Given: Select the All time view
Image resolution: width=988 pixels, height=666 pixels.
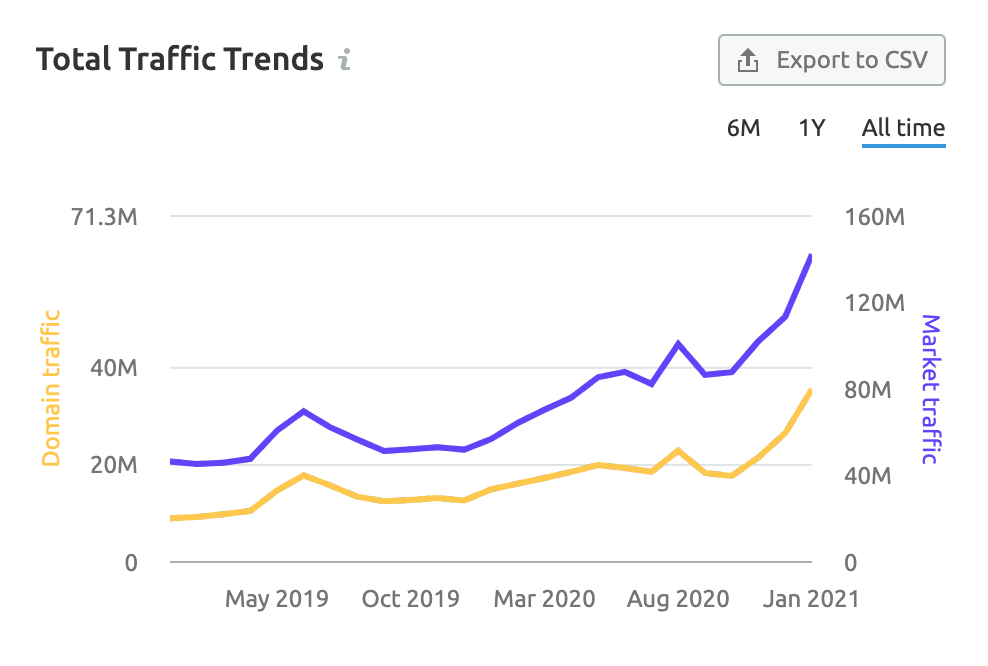Looking at the screenshot, I should click(x=902, y=128).
